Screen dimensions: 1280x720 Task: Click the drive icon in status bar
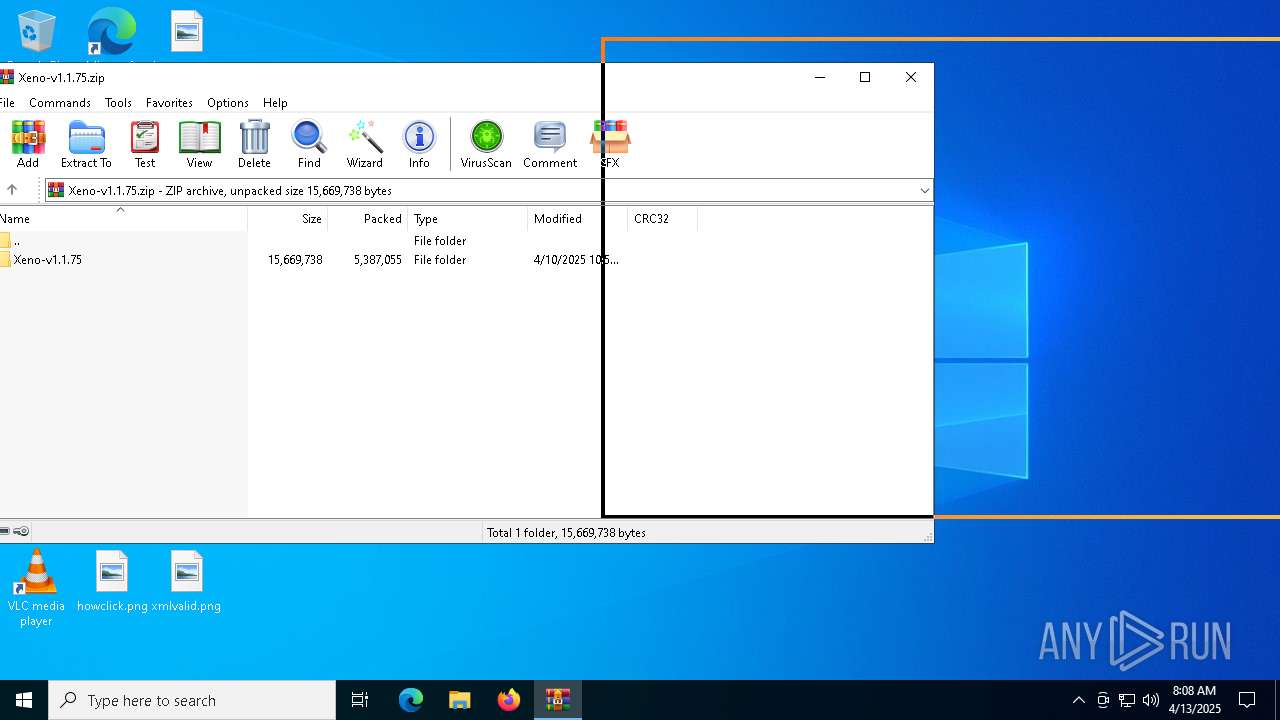[5, 531]
